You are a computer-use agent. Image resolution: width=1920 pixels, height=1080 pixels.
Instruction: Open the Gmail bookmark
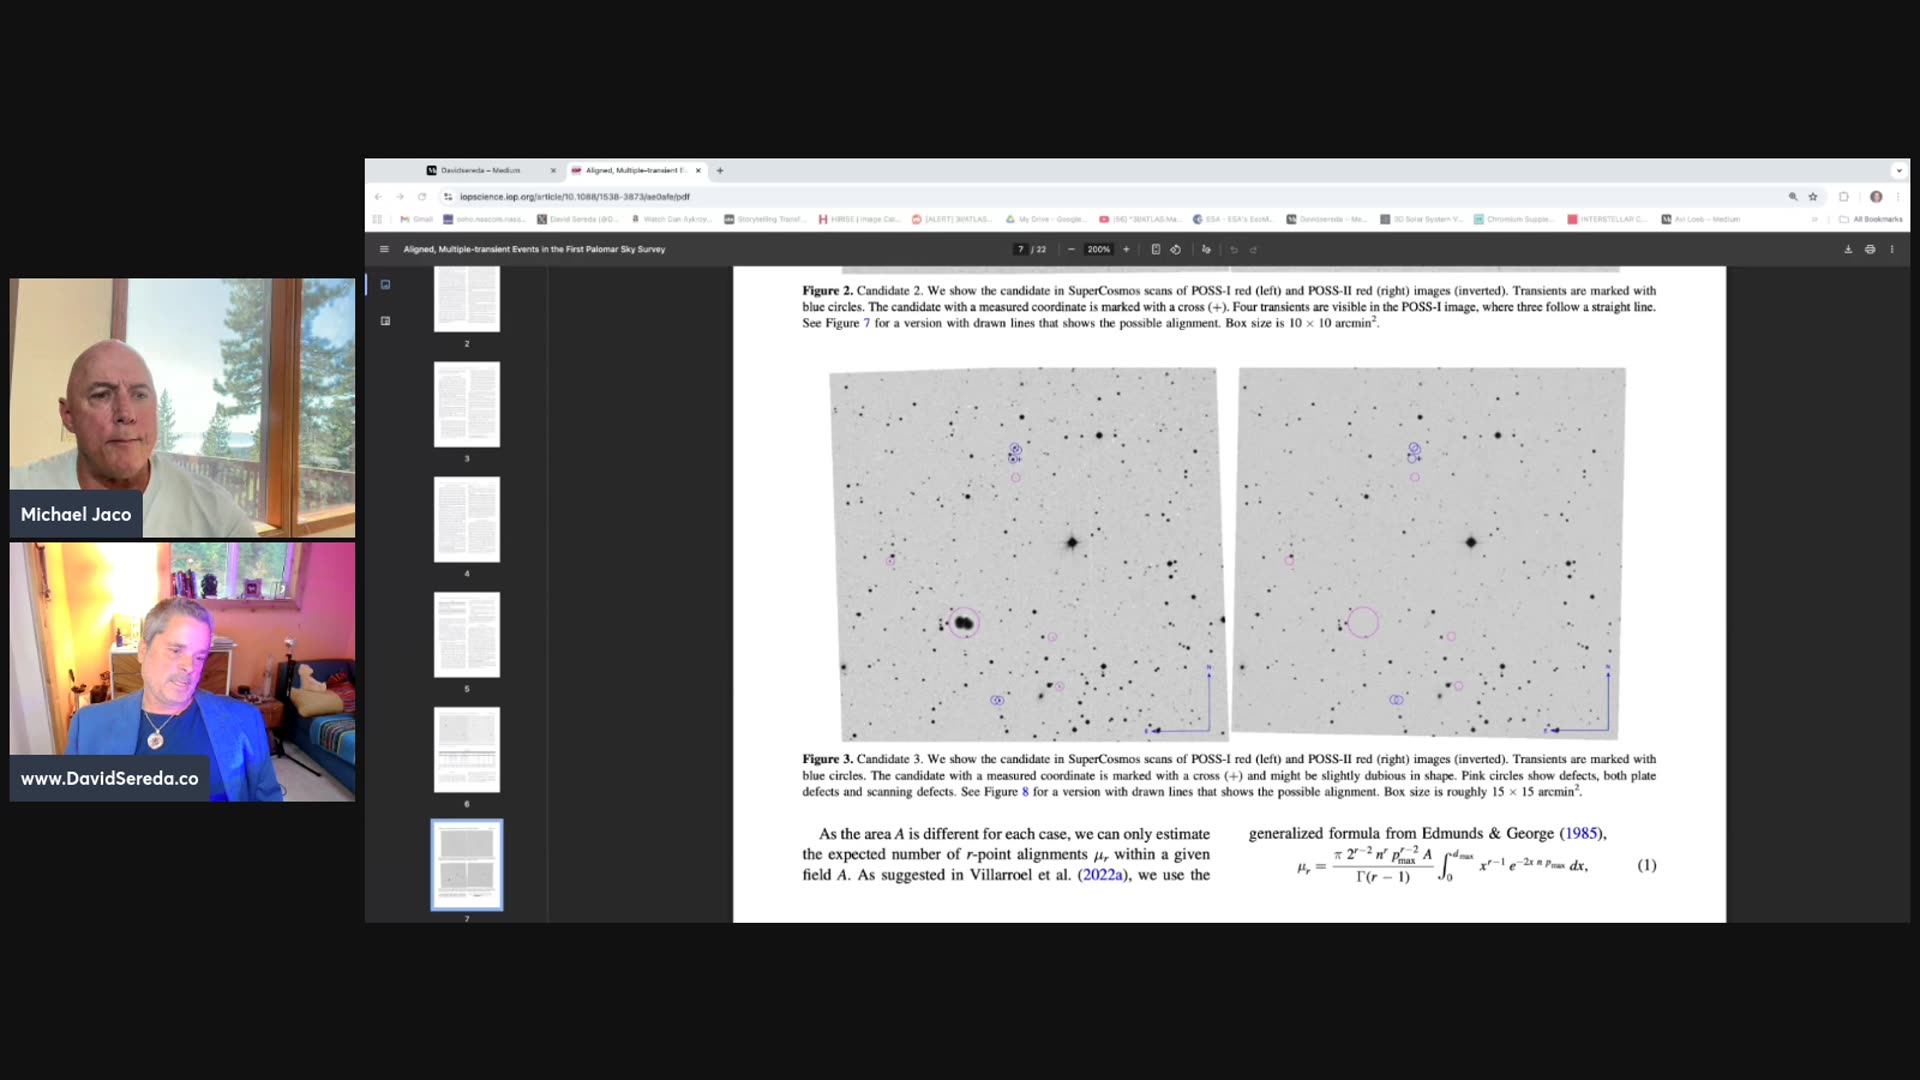415,219
